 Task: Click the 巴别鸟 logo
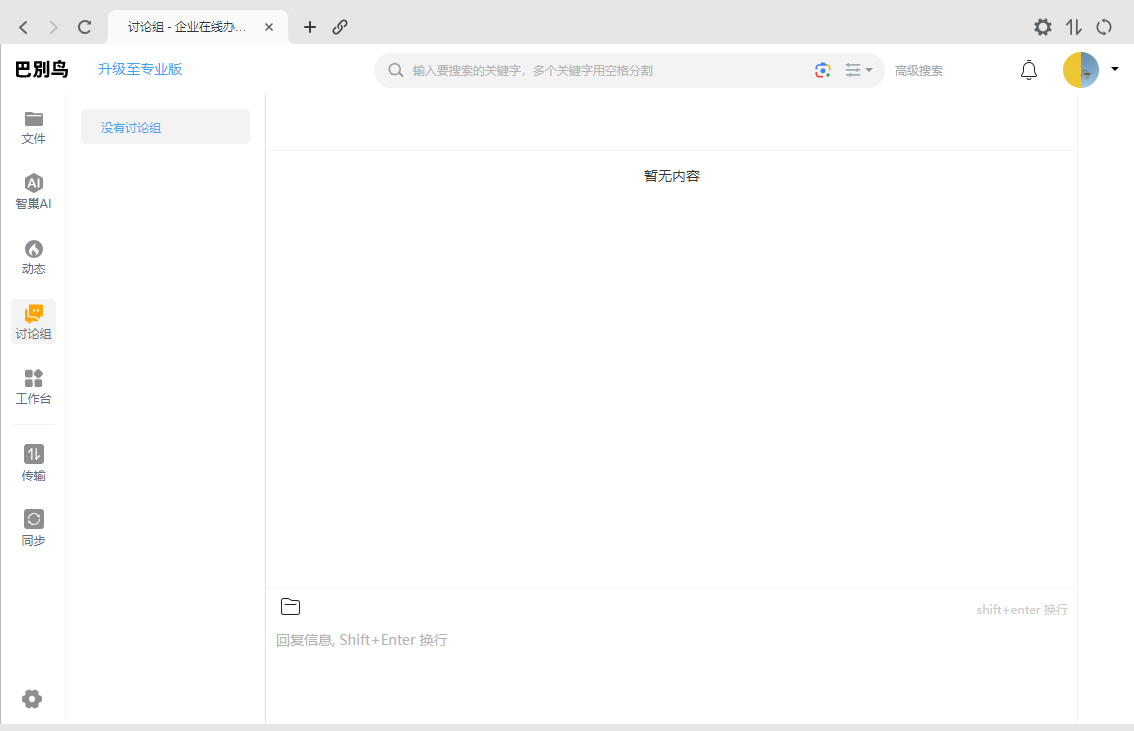pos(42,69)
